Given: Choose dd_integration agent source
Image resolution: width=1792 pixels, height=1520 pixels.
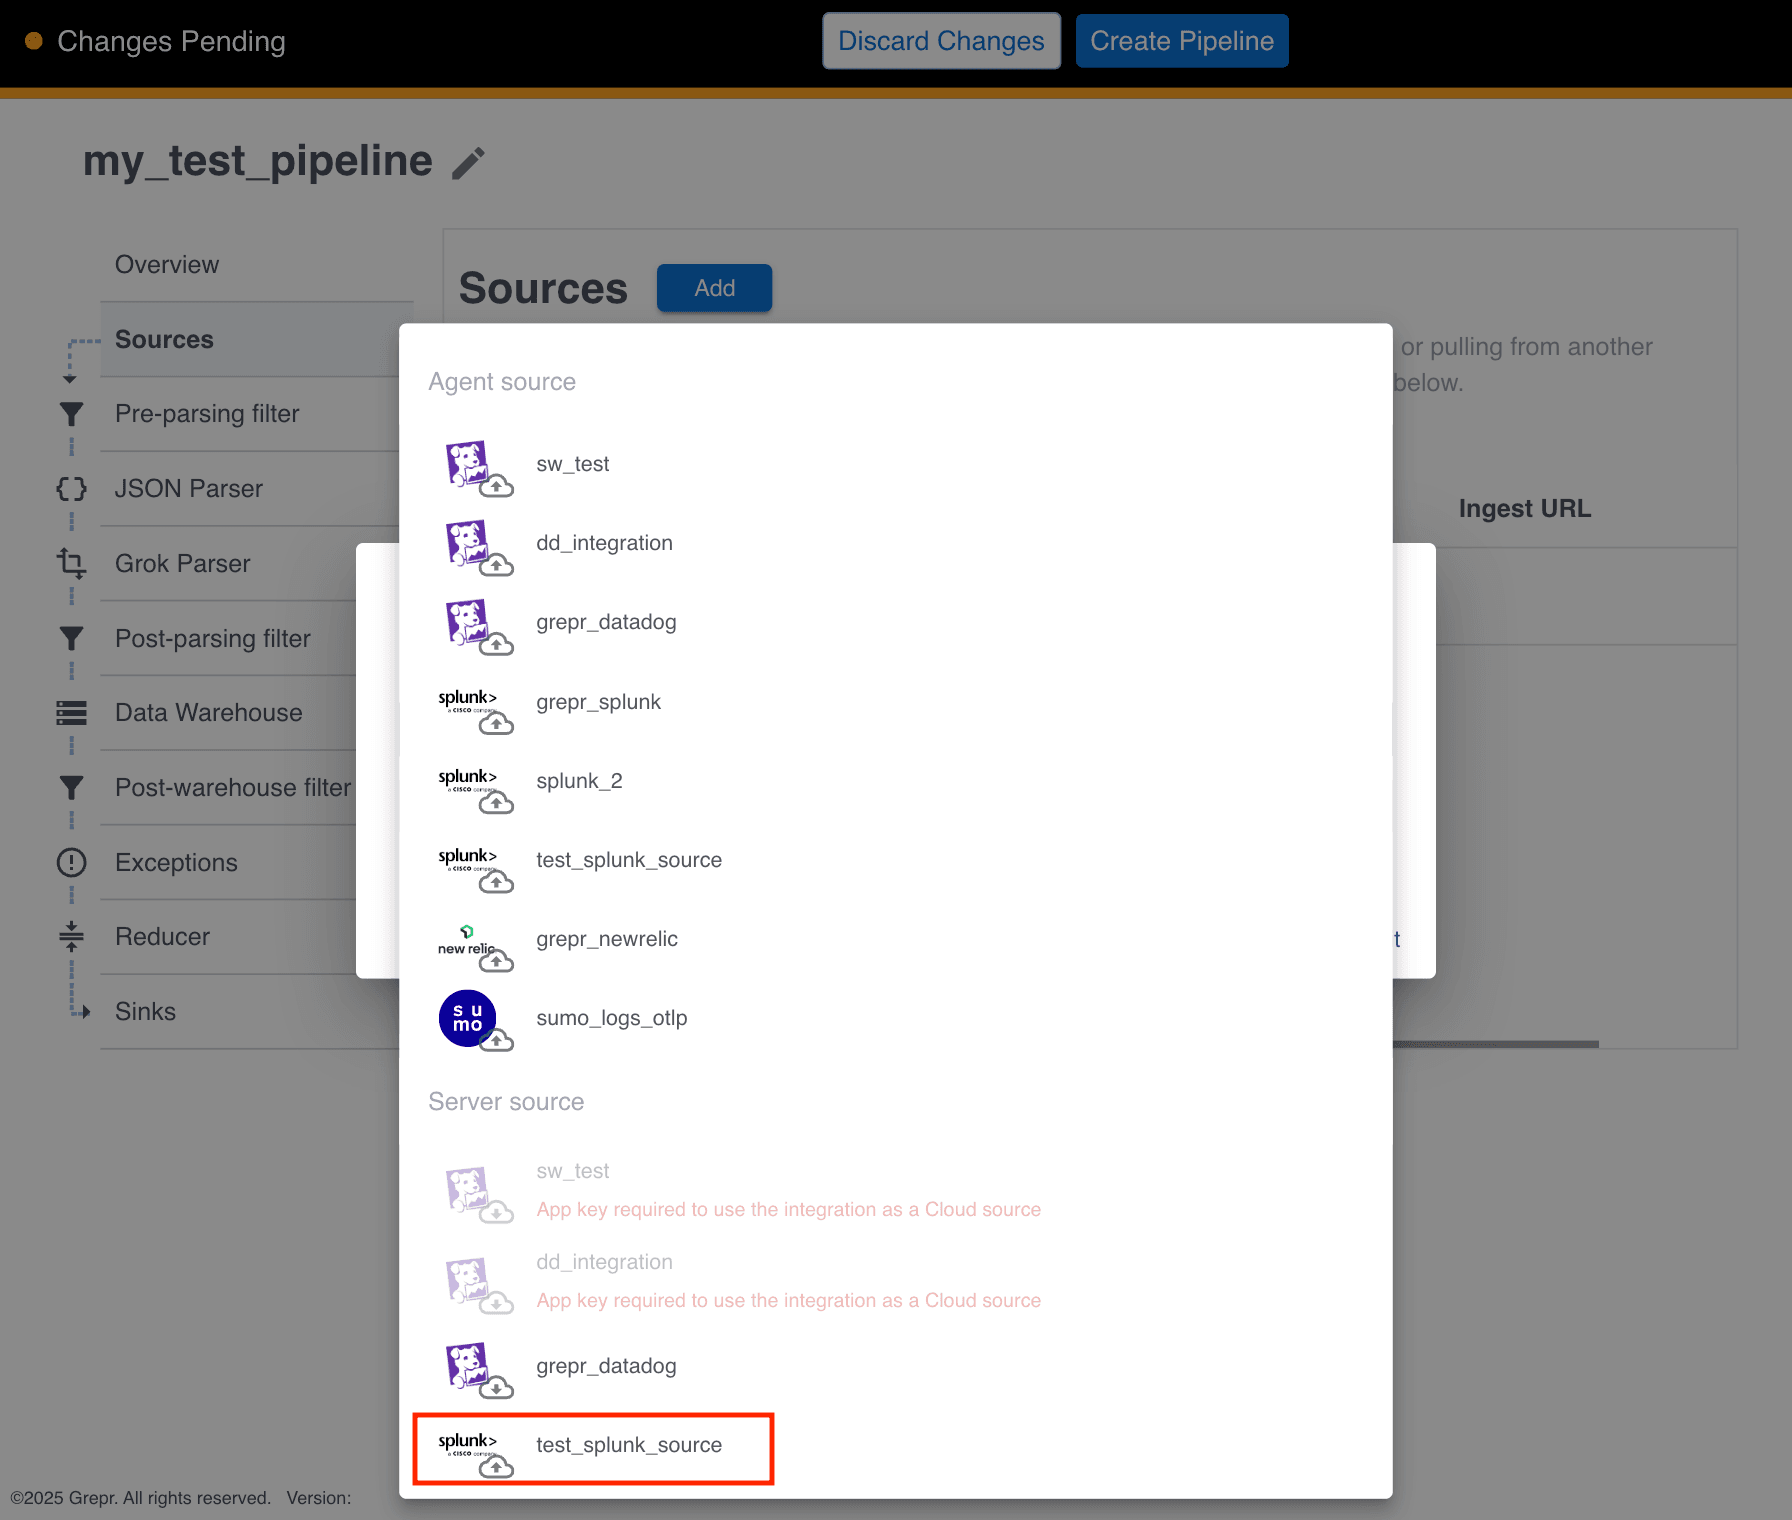Looking at the screenshot, I should [895, 543].
